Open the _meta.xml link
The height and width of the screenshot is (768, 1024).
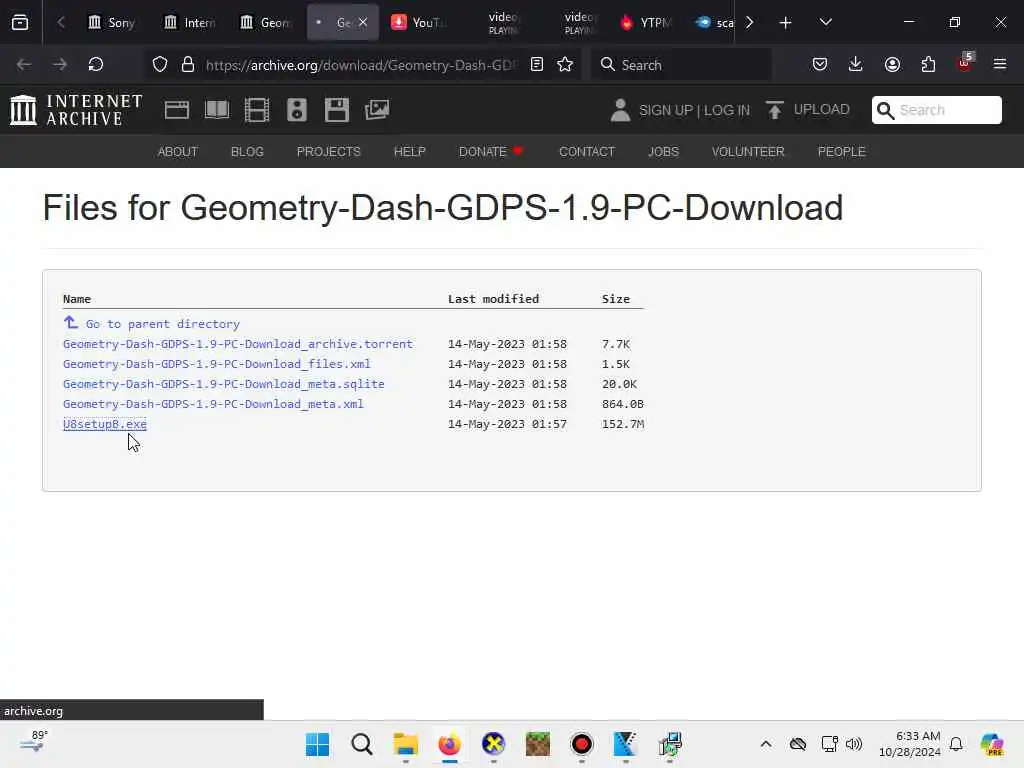[214, 404]
